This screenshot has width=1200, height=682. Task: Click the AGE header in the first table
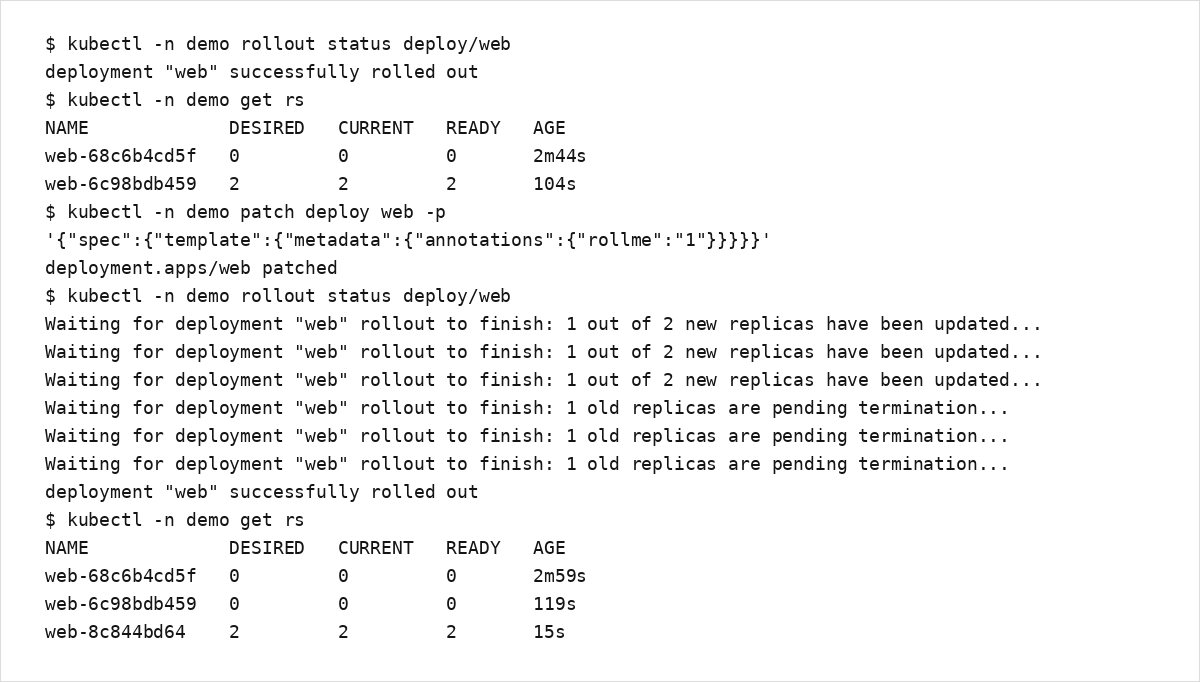coord(549,128)
